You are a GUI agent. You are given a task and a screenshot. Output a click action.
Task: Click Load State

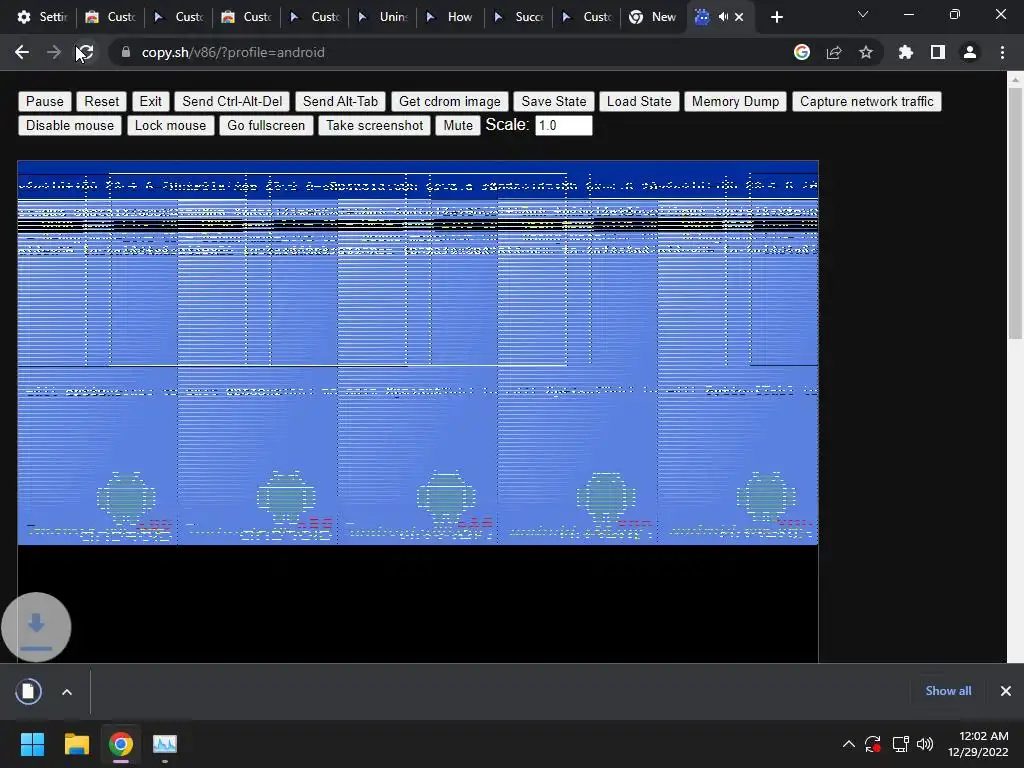(639, 101)
